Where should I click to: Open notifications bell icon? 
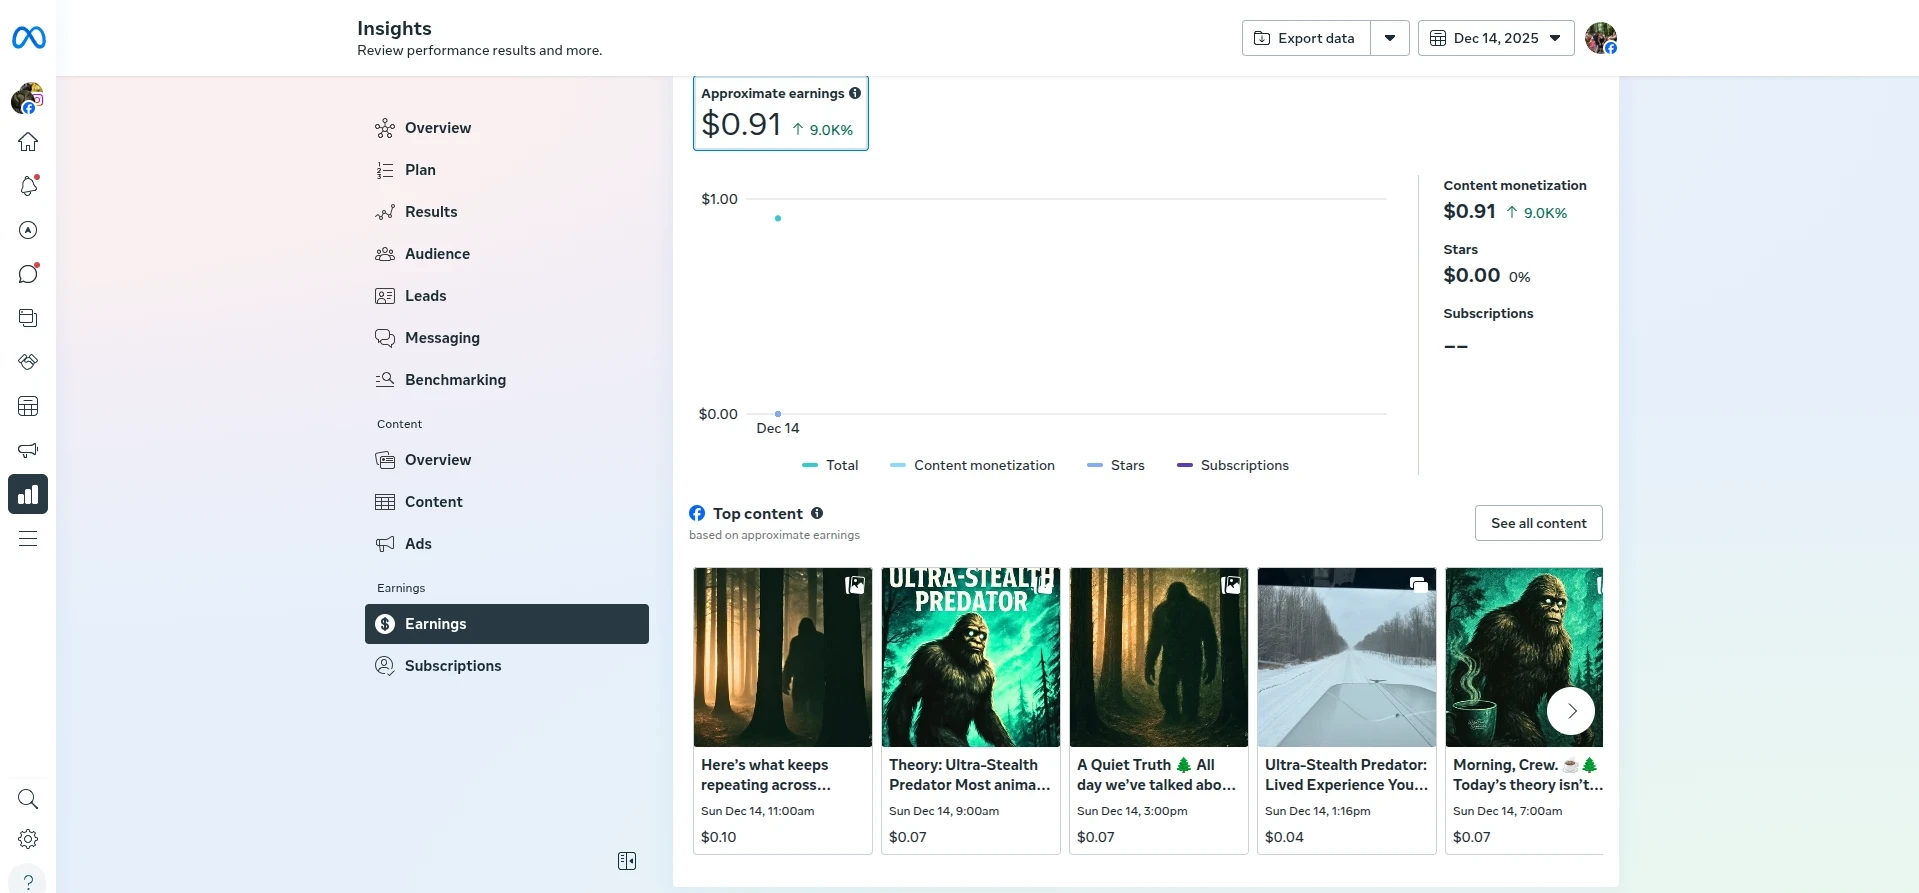pyautogui.click(x=28, y=186)
